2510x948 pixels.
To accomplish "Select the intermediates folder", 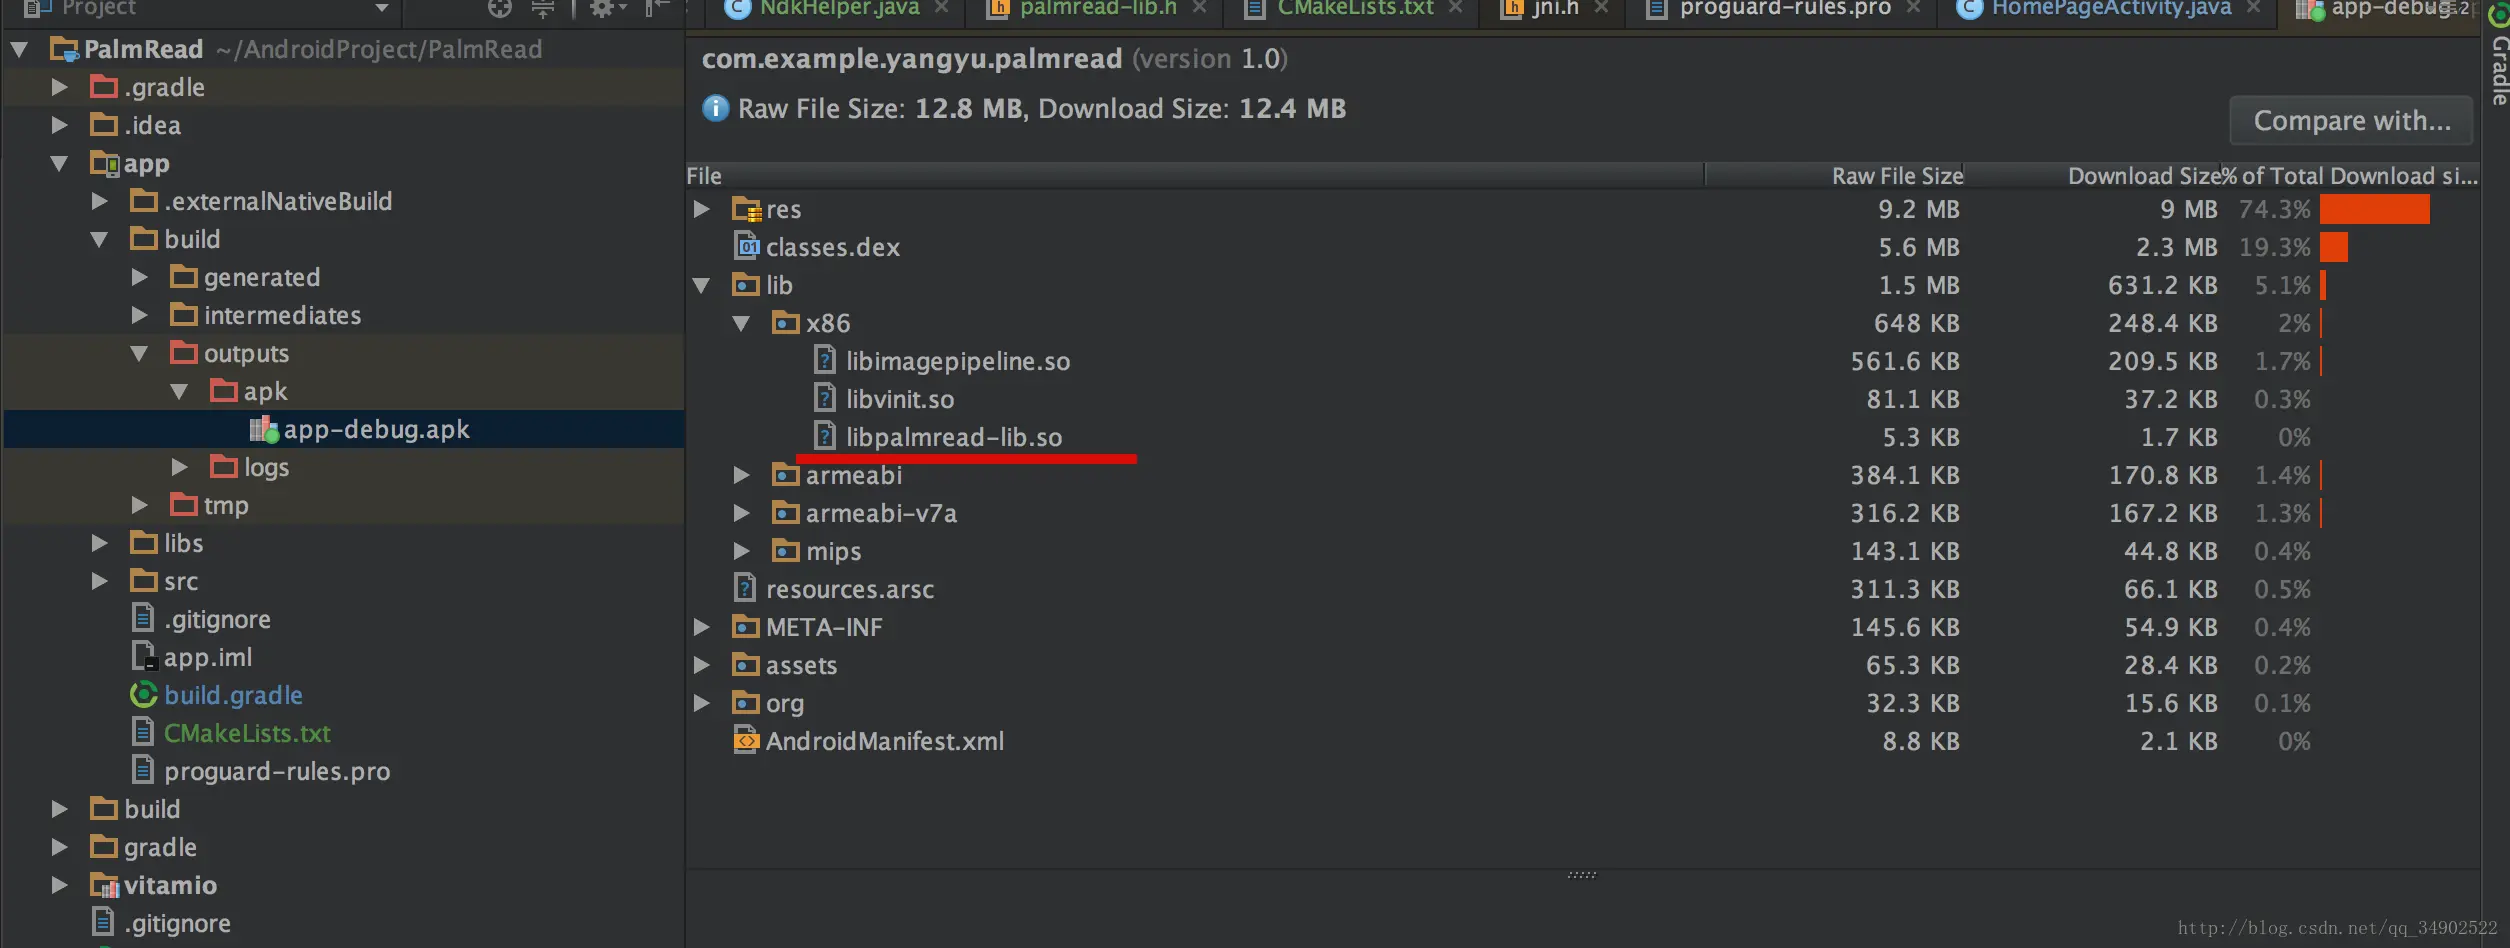I will tap(283, 315).
